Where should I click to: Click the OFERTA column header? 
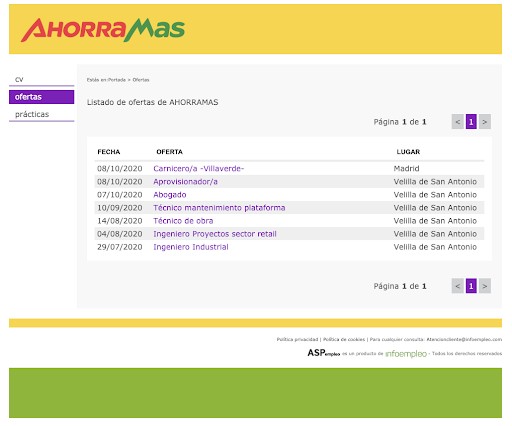tap(169, 152)
